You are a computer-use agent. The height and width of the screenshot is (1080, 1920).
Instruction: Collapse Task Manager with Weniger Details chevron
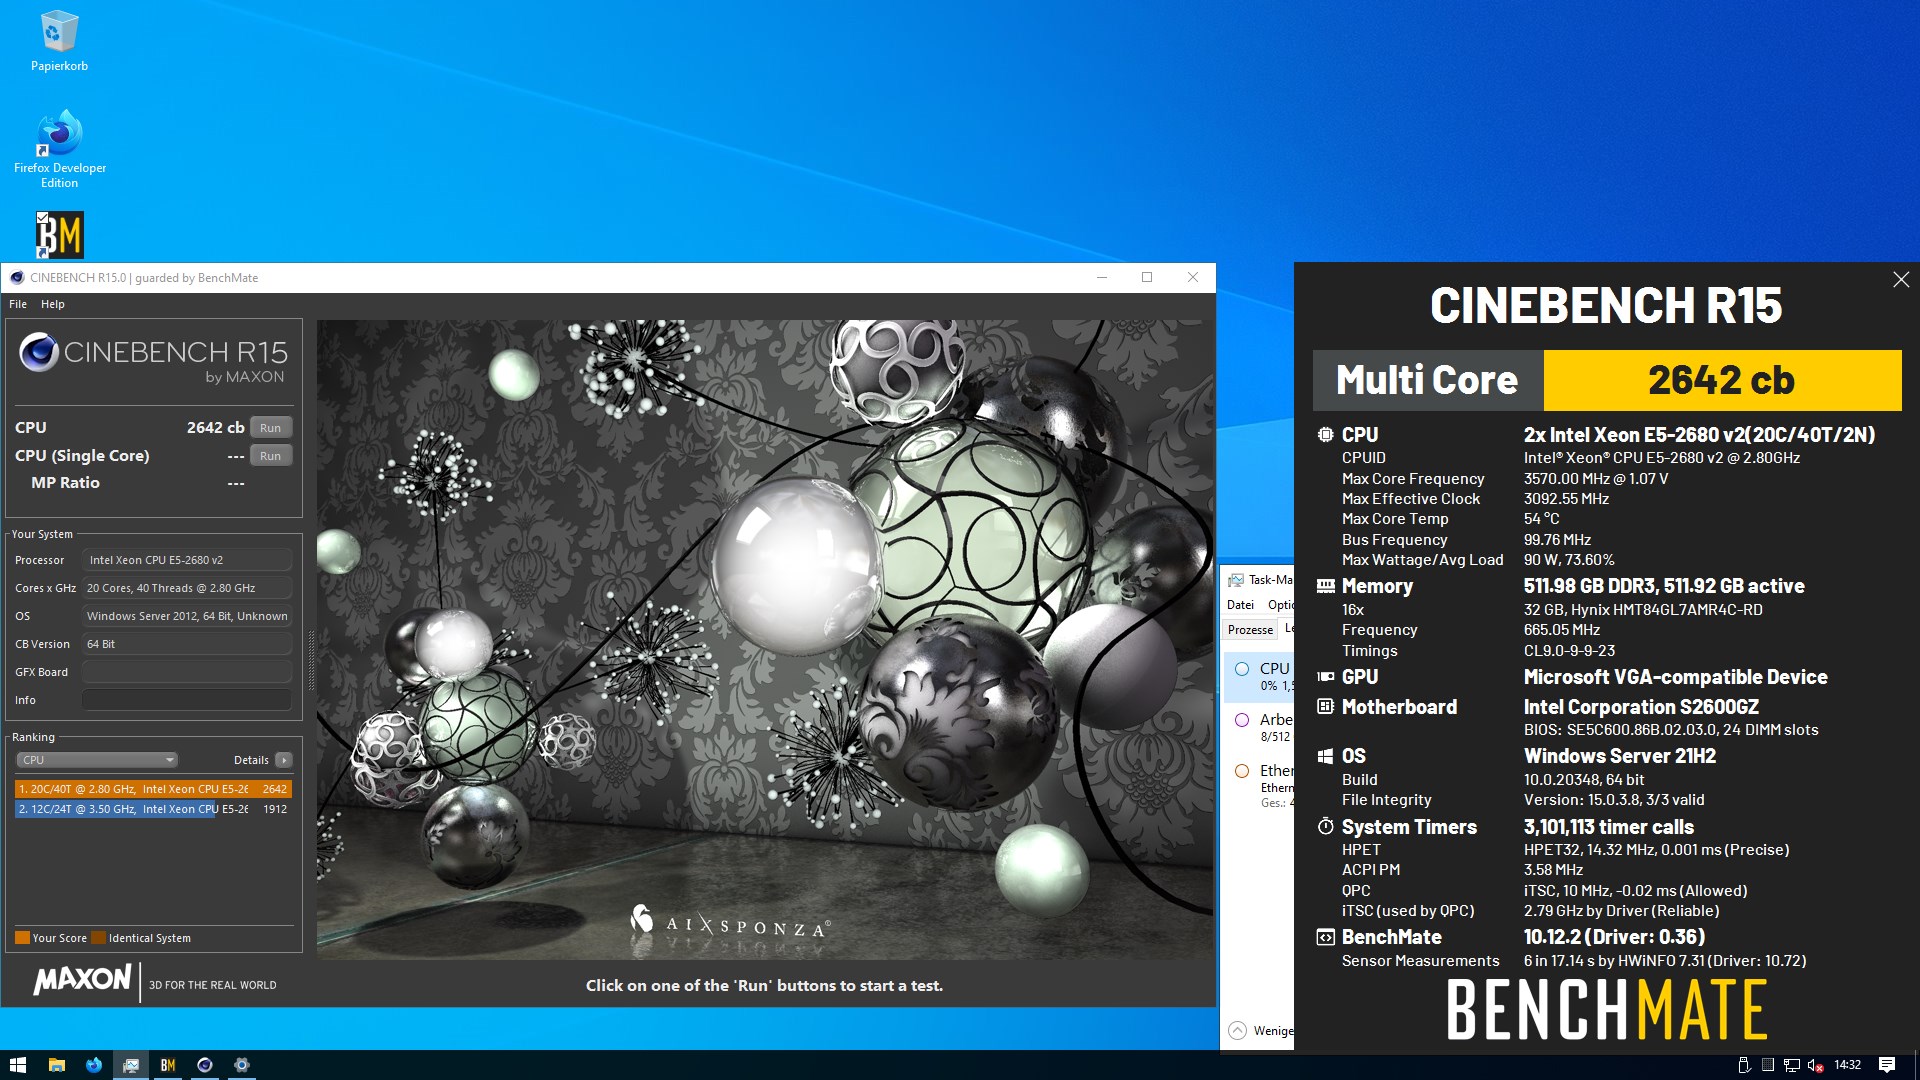pyautogui.click(x=1237, y=1030)
